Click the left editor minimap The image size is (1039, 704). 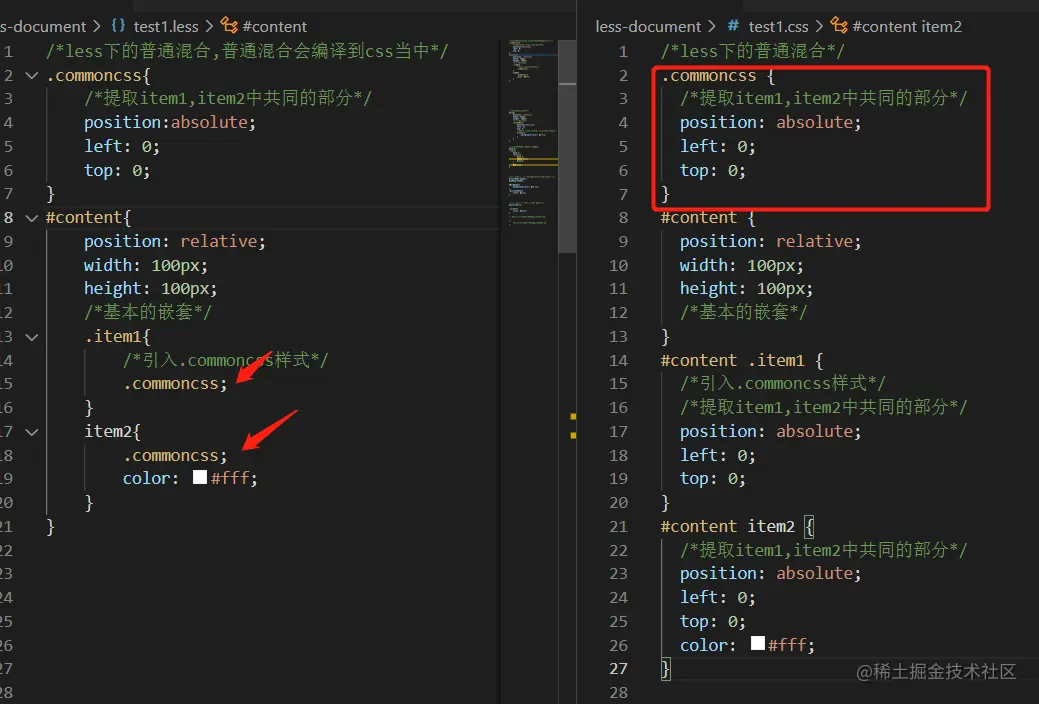click(533, 133)
